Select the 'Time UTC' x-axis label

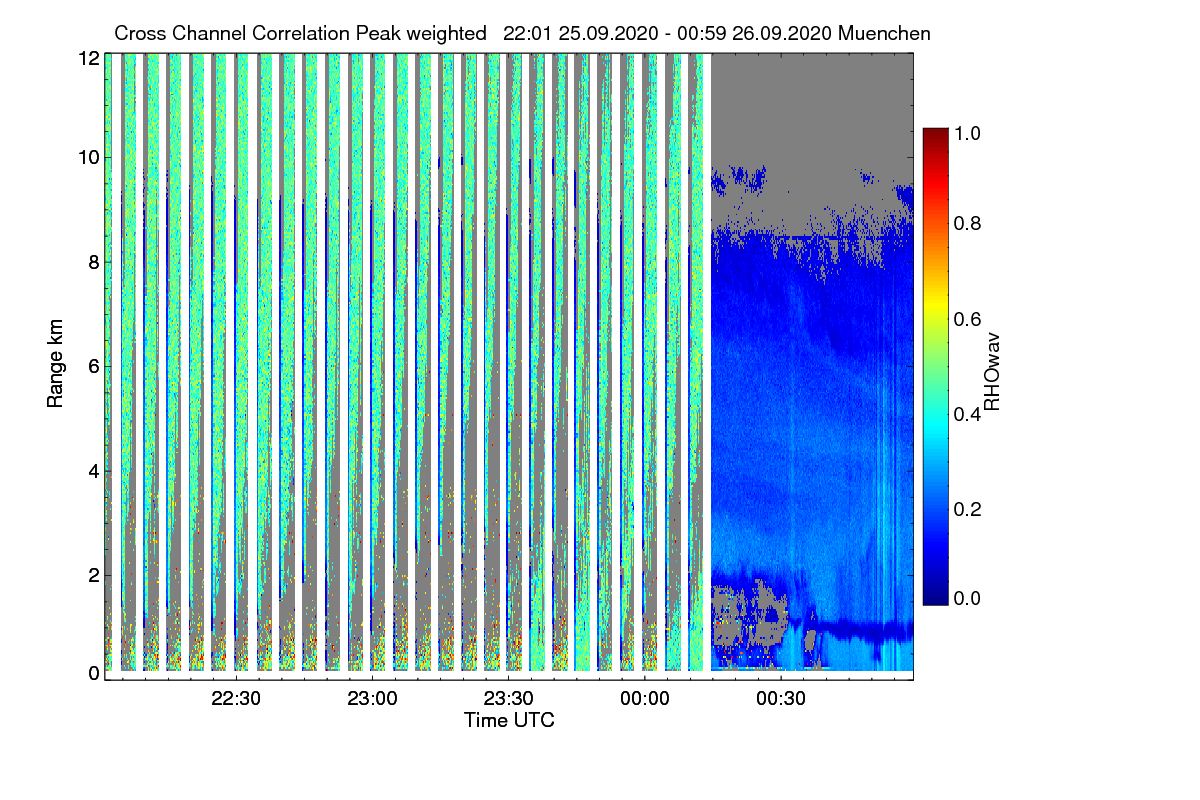coord(509,720)
